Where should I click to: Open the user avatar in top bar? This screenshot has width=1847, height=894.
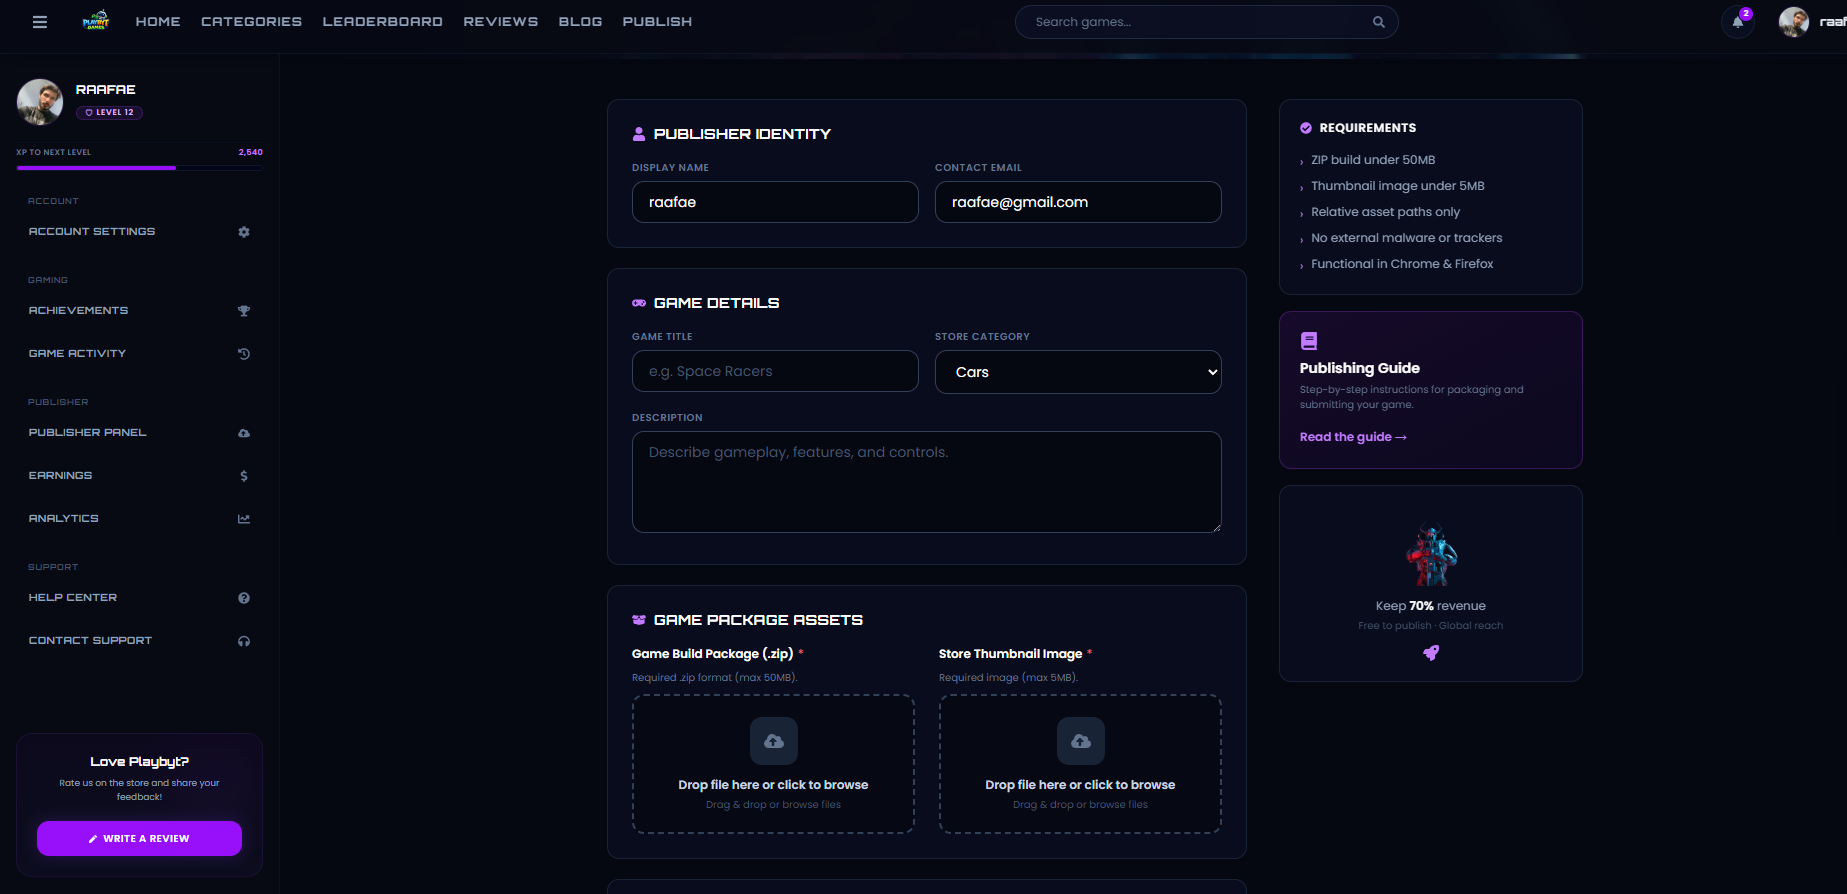click(1794, 22)
